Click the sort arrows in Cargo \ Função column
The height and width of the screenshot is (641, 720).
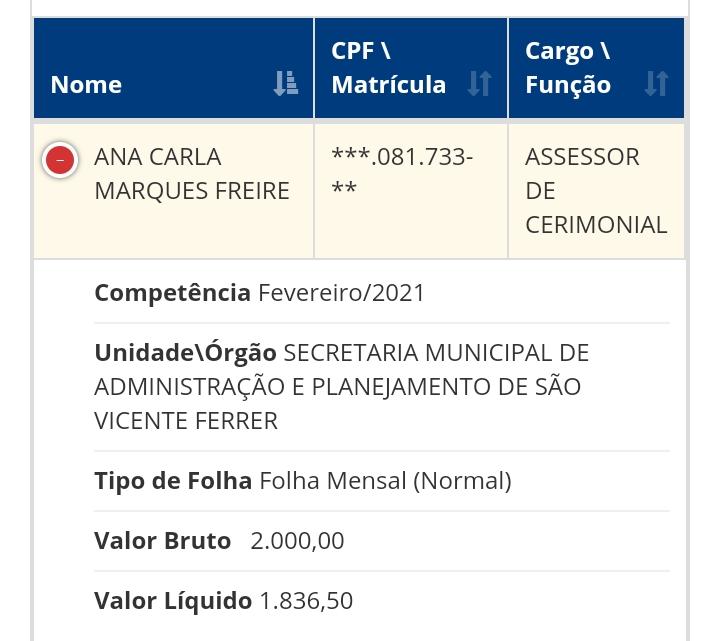coord(656,84)
